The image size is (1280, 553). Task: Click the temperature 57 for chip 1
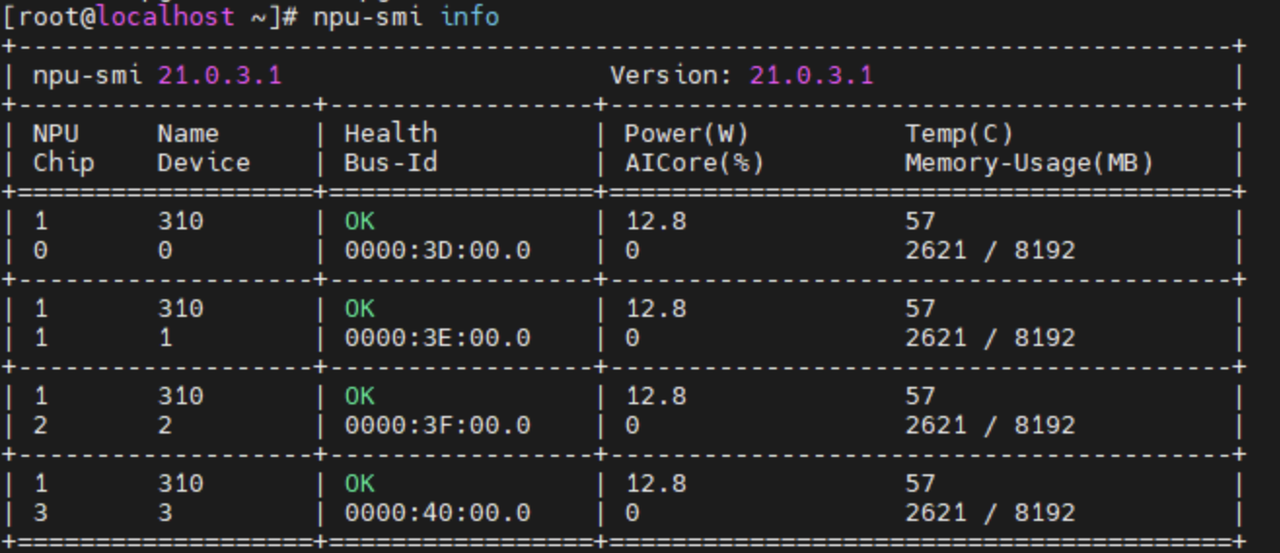920,309
